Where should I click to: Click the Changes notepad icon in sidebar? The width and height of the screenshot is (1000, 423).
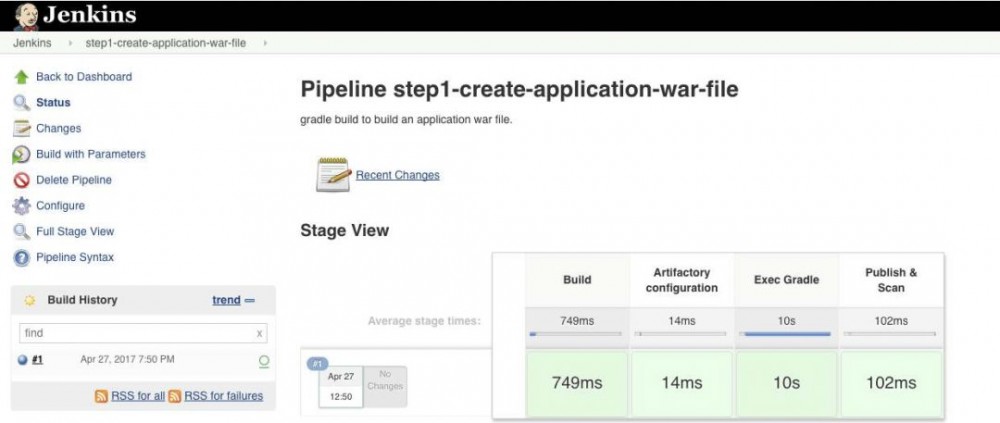[21, 128]
